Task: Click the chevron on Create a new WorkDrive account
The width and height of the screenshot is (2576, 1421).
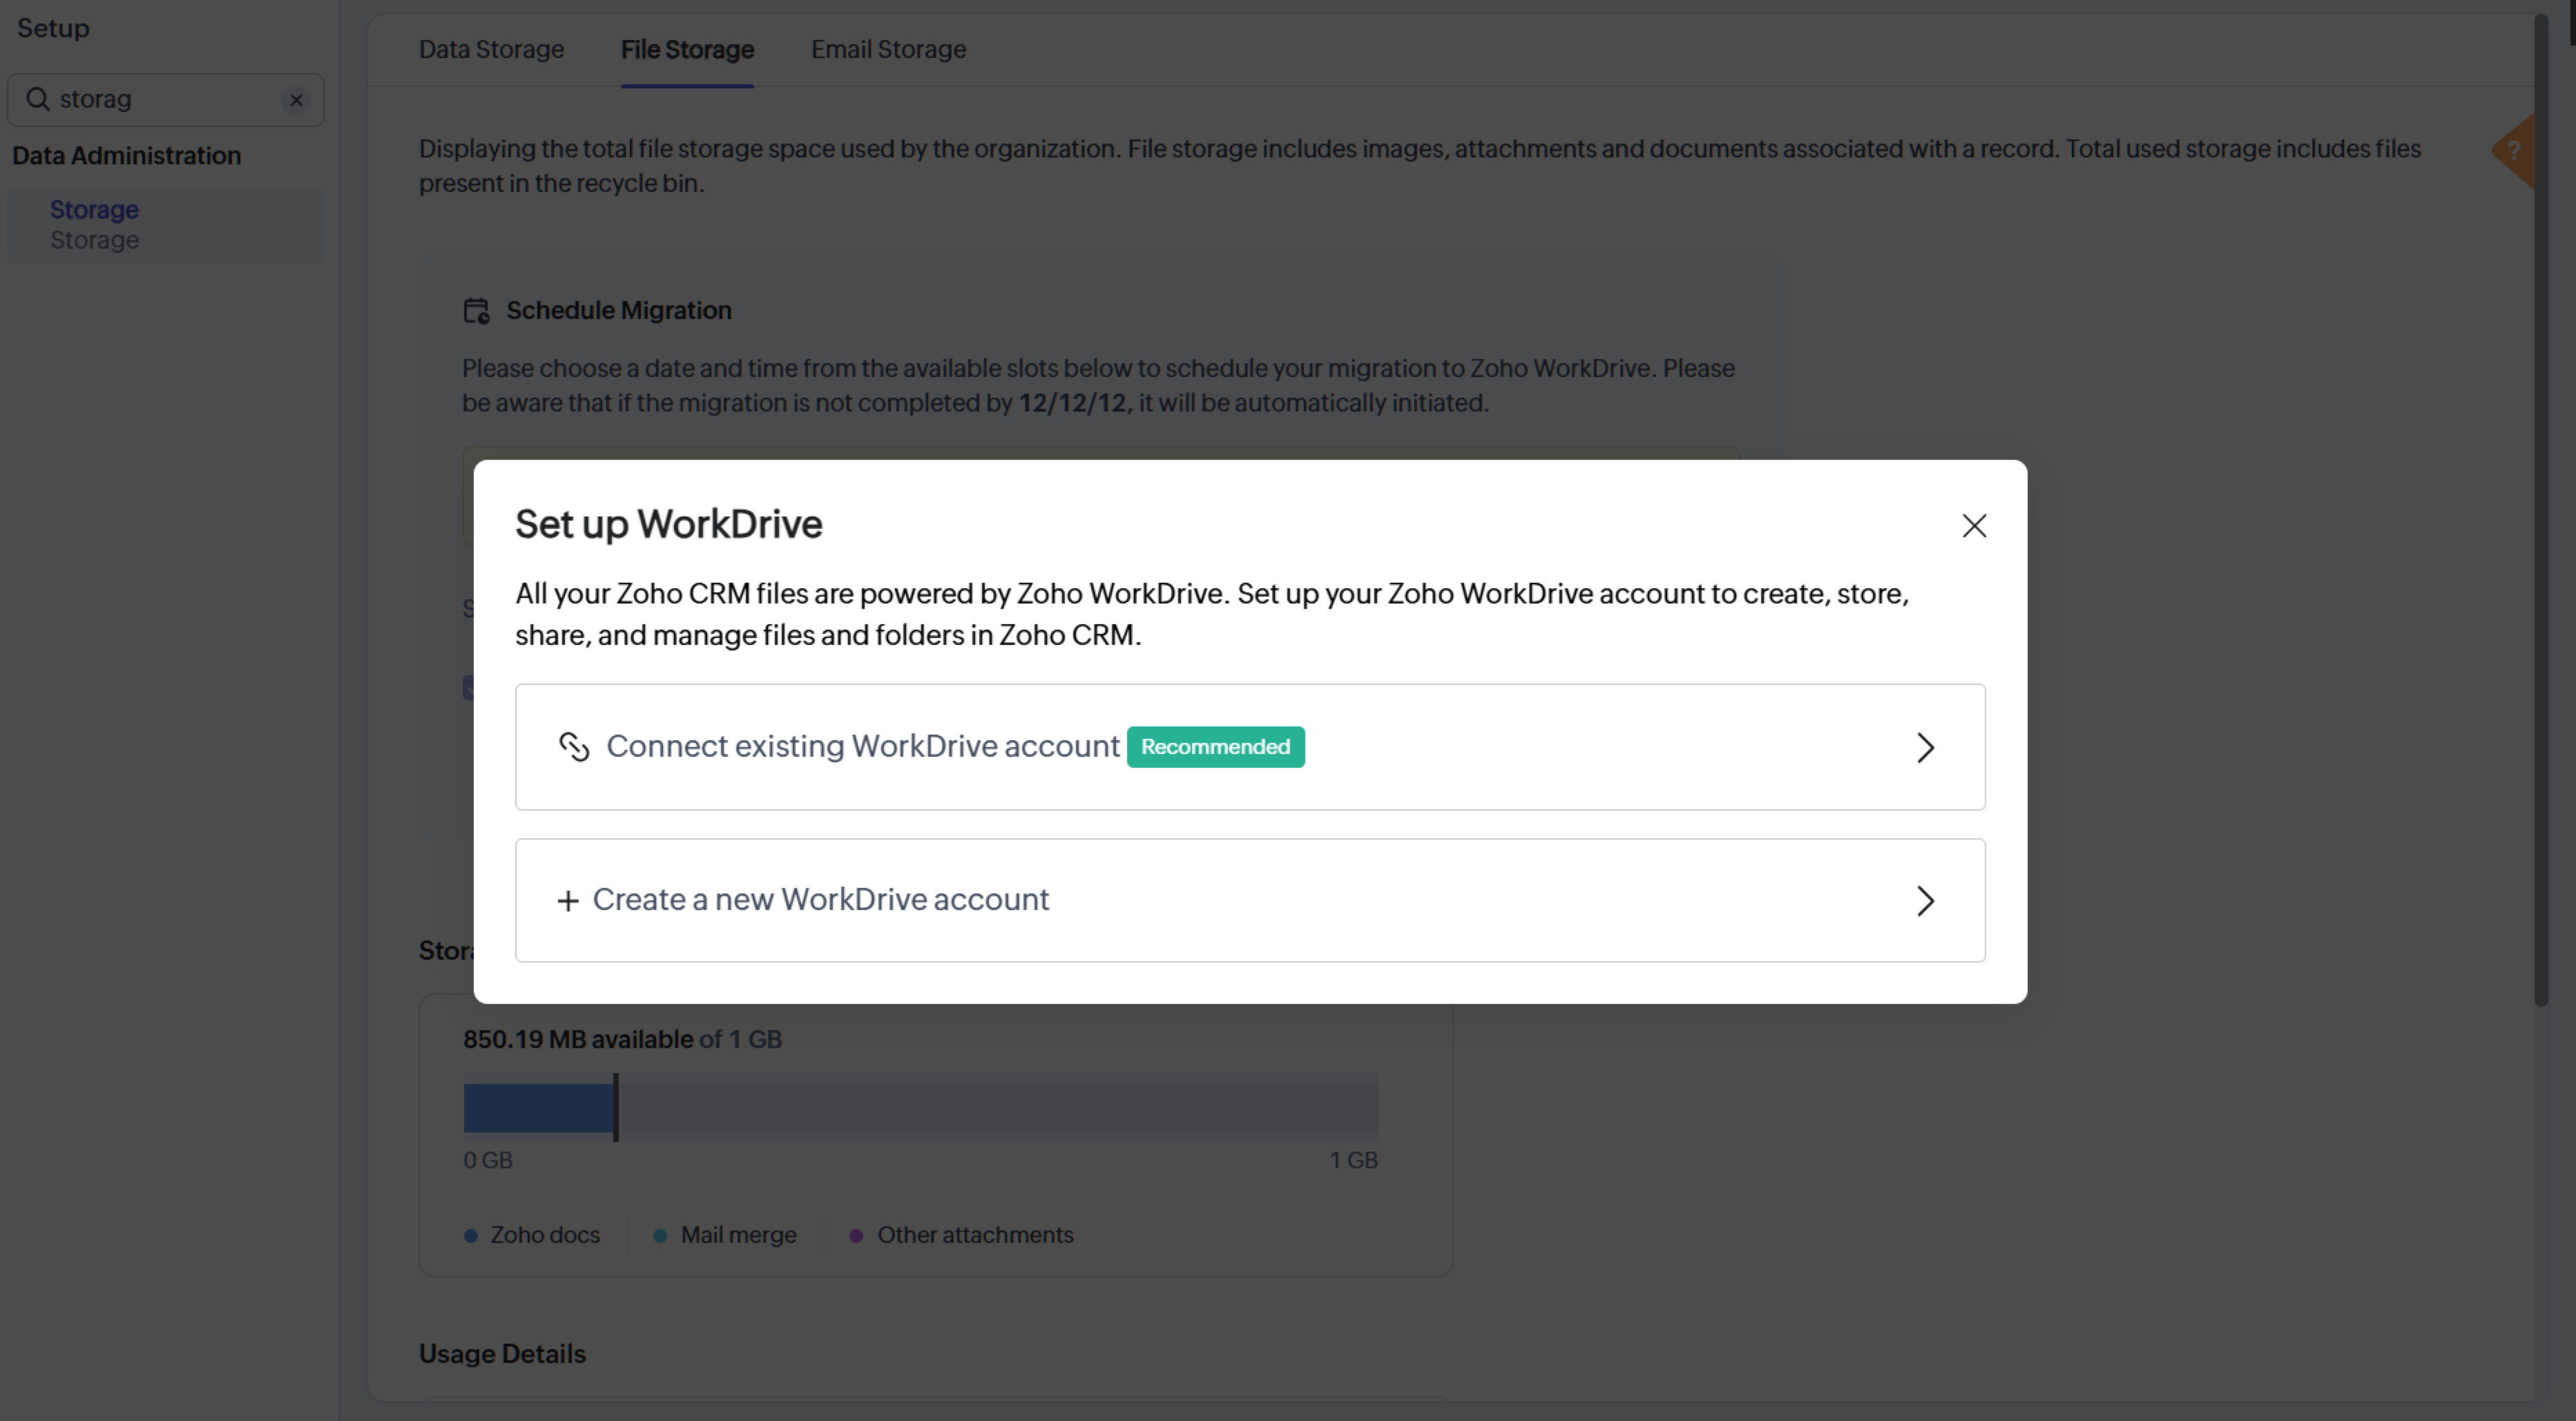Action: coord(1925,901)
